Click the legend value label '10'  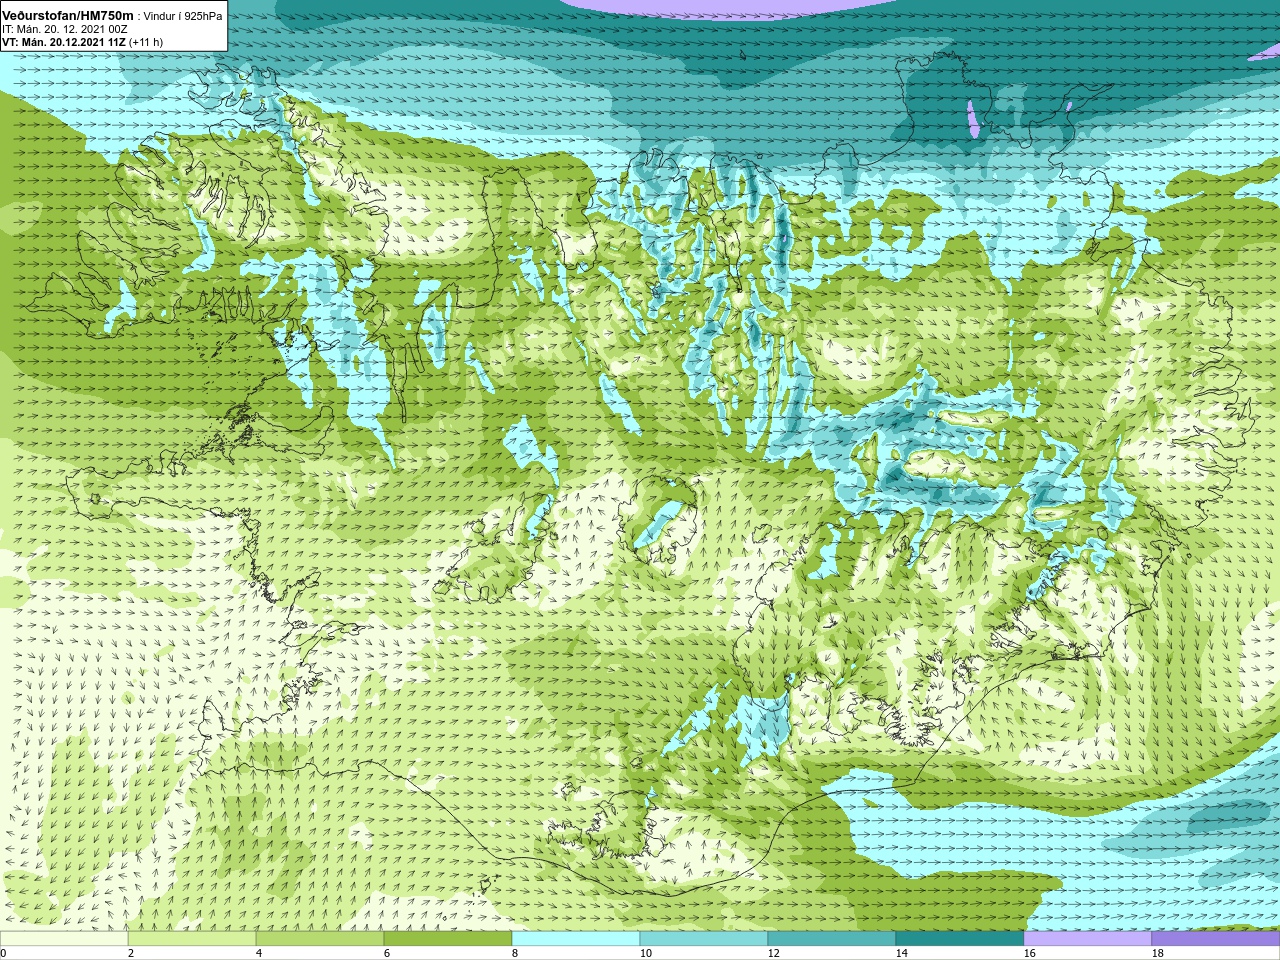point(646,954)
